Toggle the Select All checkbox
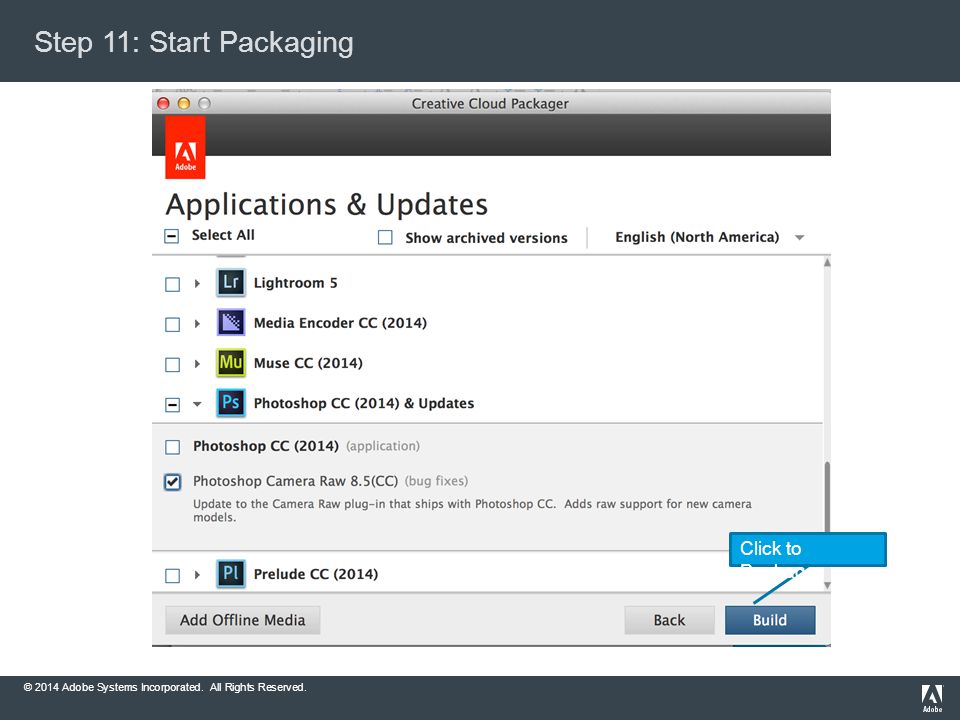960x720 pixels. [x=171, y=236]
